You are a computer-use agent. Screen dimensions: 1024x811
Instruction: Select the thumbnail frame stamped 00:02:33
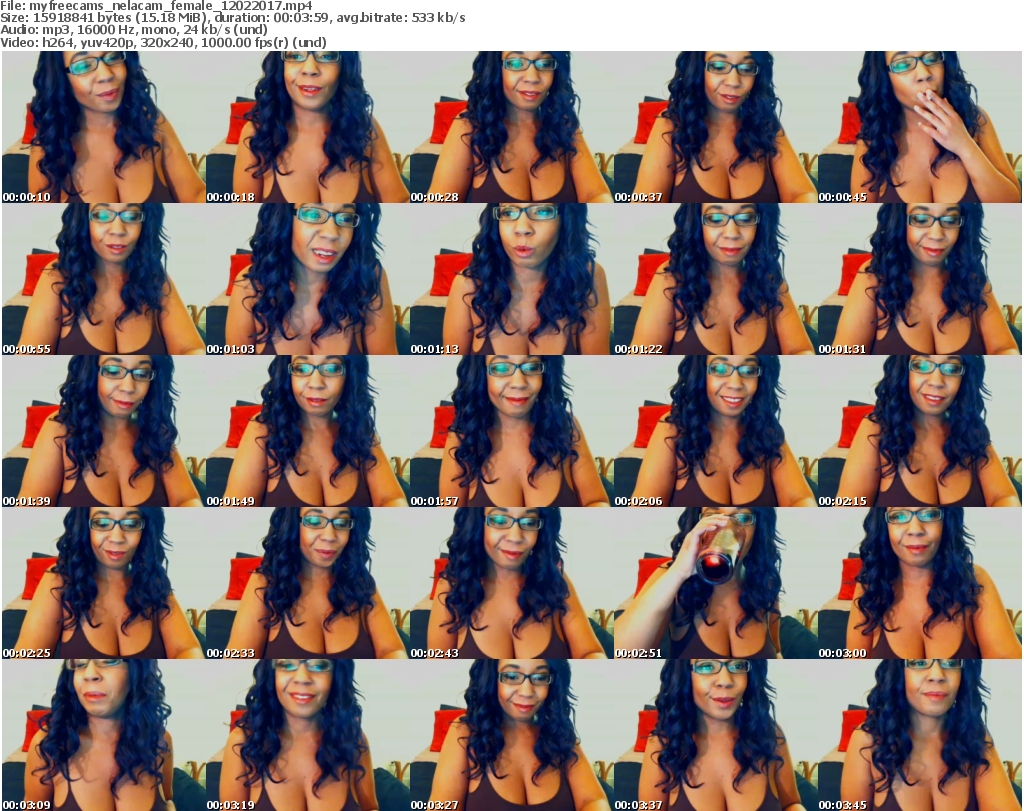308,583
